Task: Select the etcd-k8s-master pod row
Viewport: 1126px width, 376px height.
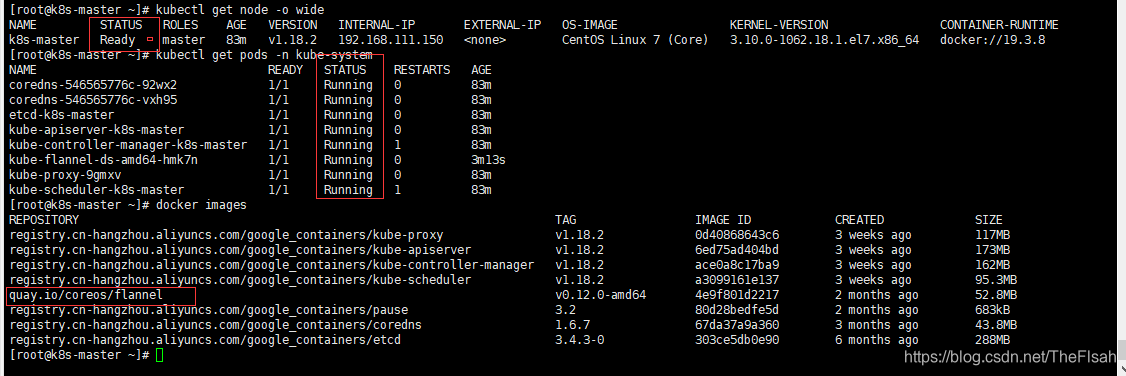Action: coord(250,115)
